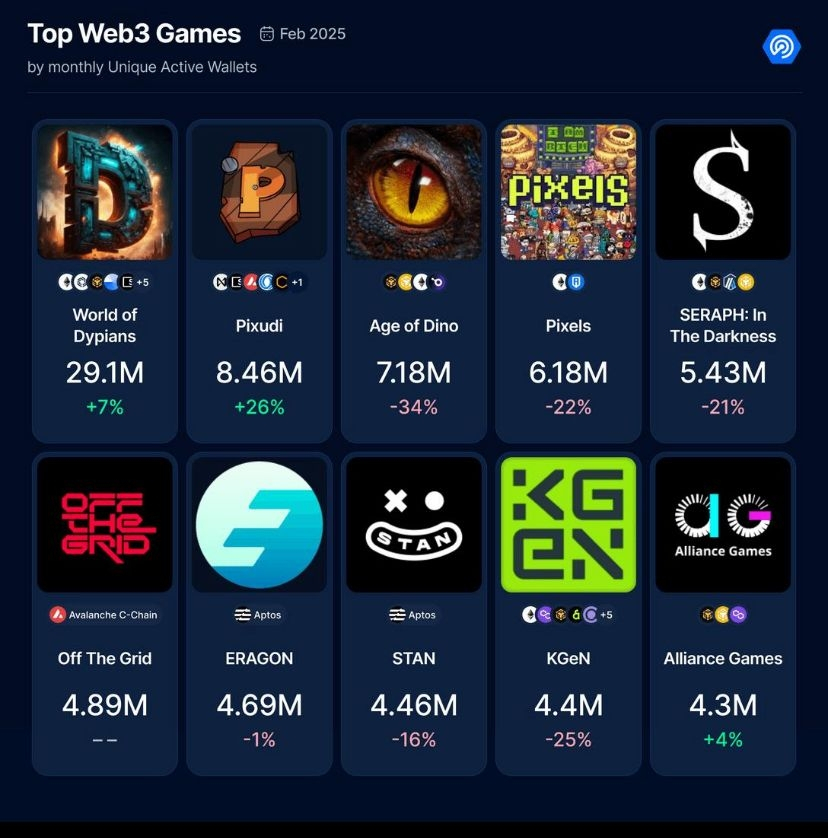Expand the +1 chains badge under Pixudi
Viewport: 828px width, 838px height.
297,282
